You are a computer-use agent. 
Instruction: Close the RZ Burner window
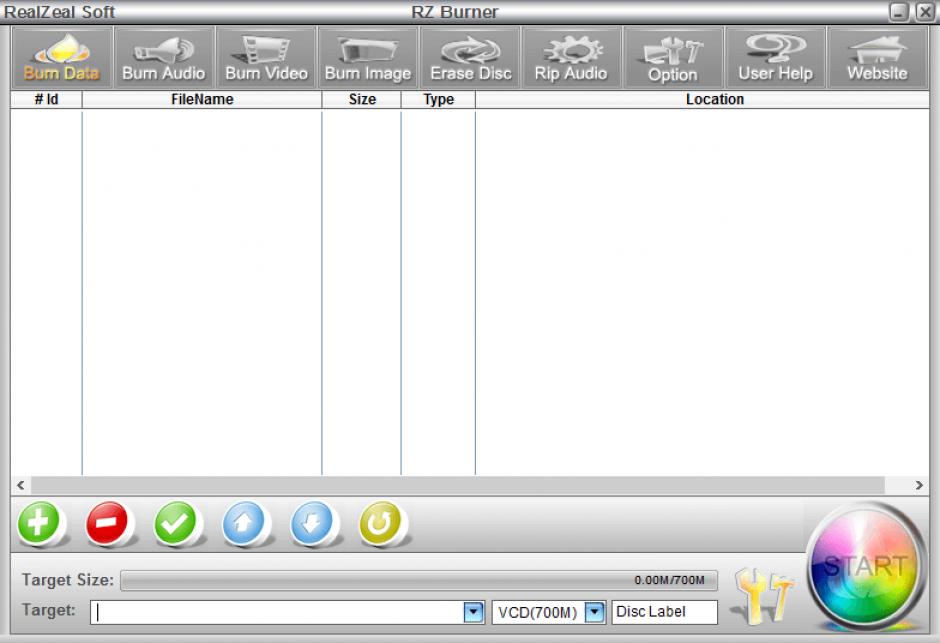(x=926, y=11)
